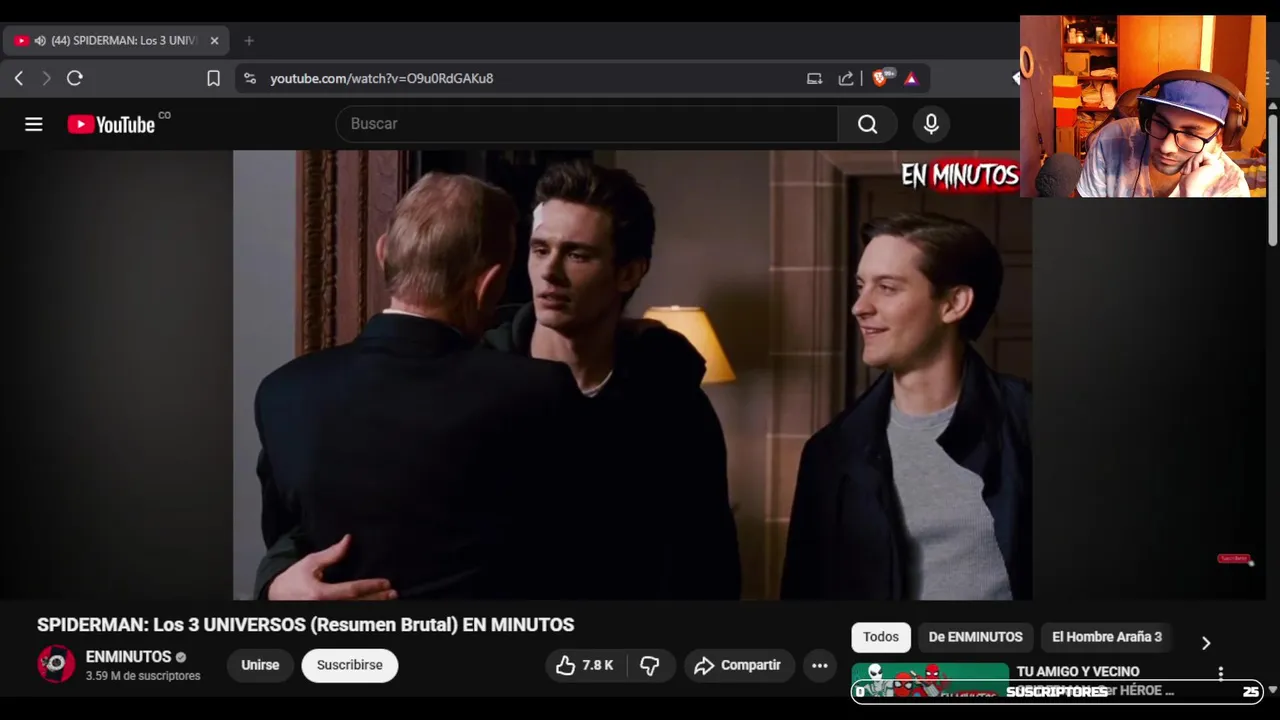The height and width of the screenshot is (720, 1280).
Task: Click the browser forward arrow
Action: pyautogui.click(x=46, y=78)
